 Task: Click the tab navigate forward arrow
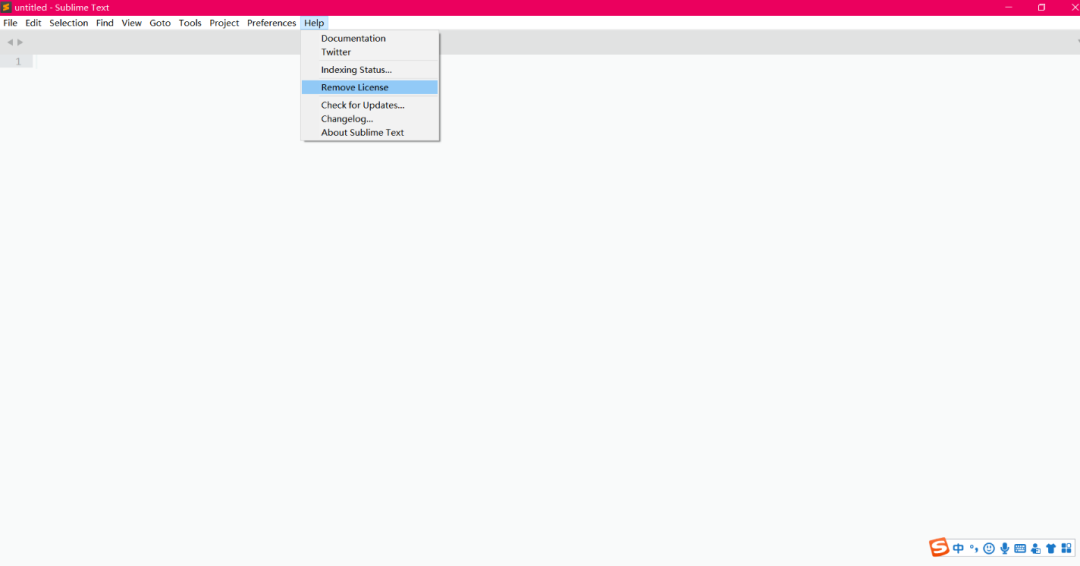coord(20,42)
